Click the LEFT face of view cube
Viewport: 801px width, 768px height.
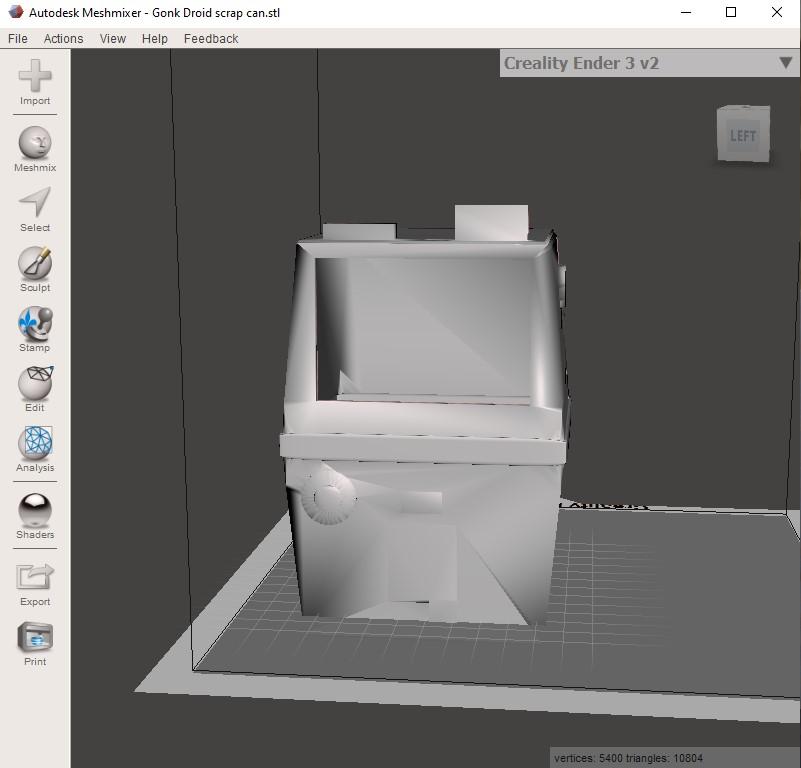pyautogui.click(x=743, y=136)
